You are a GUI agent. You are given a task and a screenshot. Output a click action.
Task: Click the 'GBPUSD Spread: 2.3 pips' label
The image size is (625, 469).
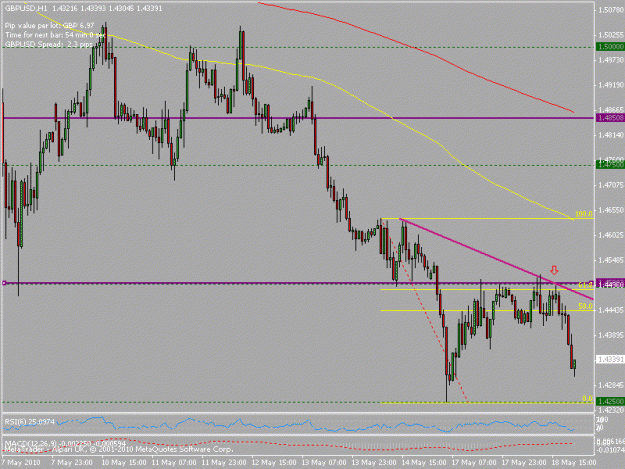[49, 44]
